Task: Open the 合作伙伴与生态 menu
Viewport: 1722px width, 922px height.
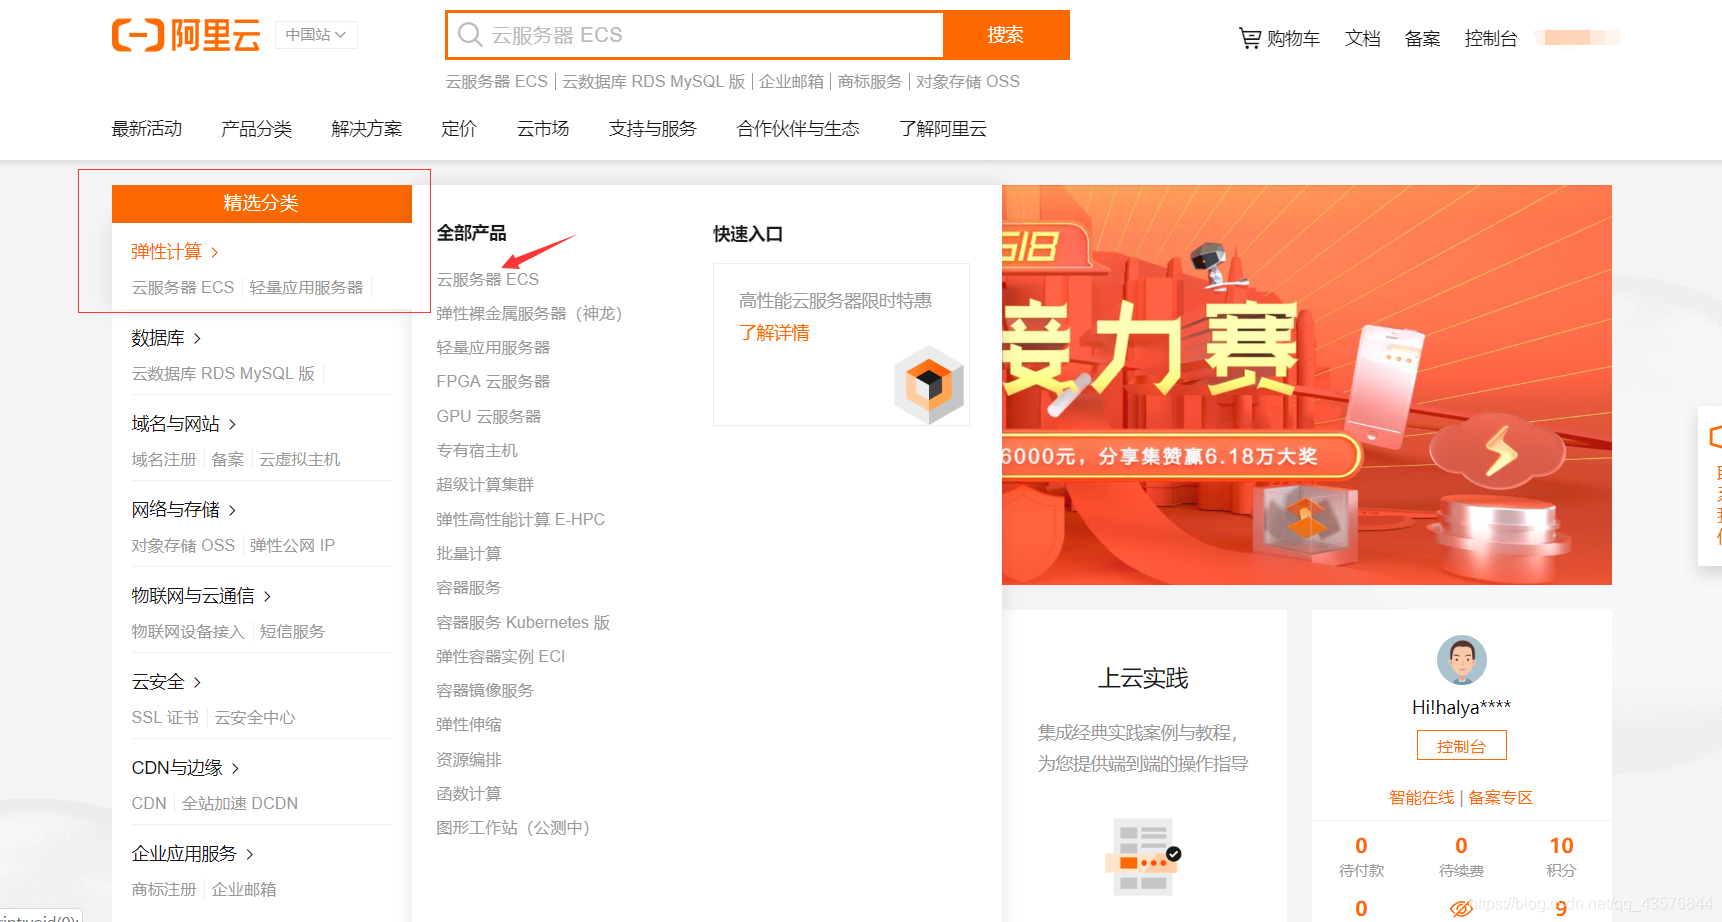Action: tap(798, 129)
